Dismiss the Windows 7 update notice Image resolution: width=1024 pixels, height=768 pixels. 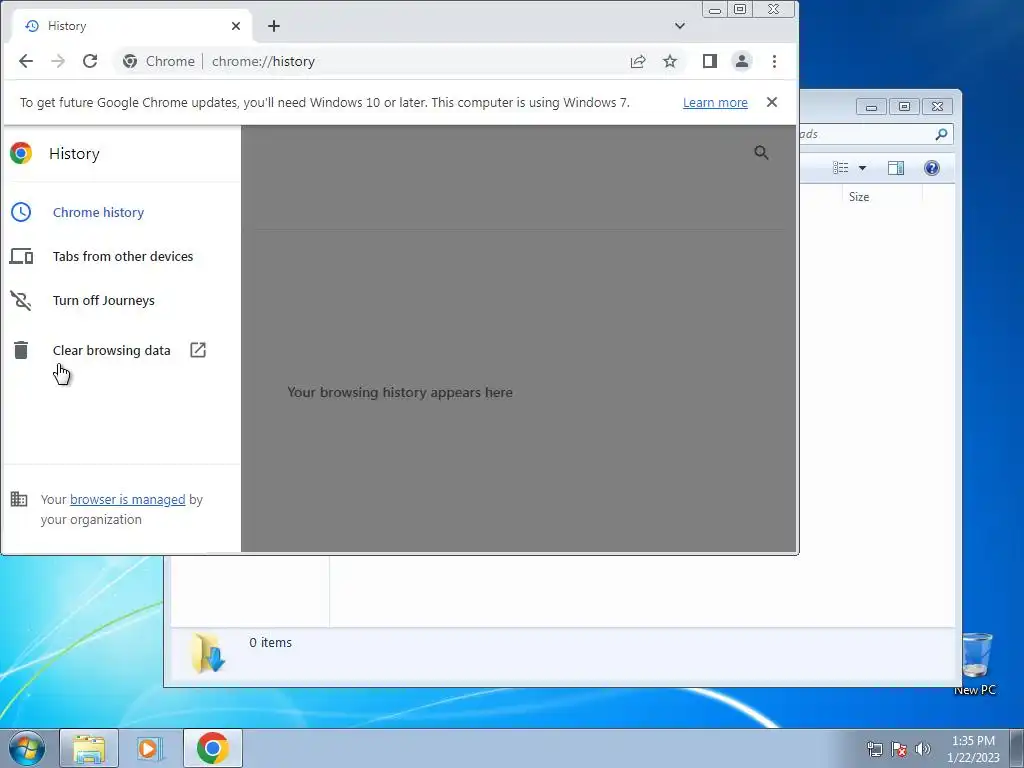click(772, 102)
